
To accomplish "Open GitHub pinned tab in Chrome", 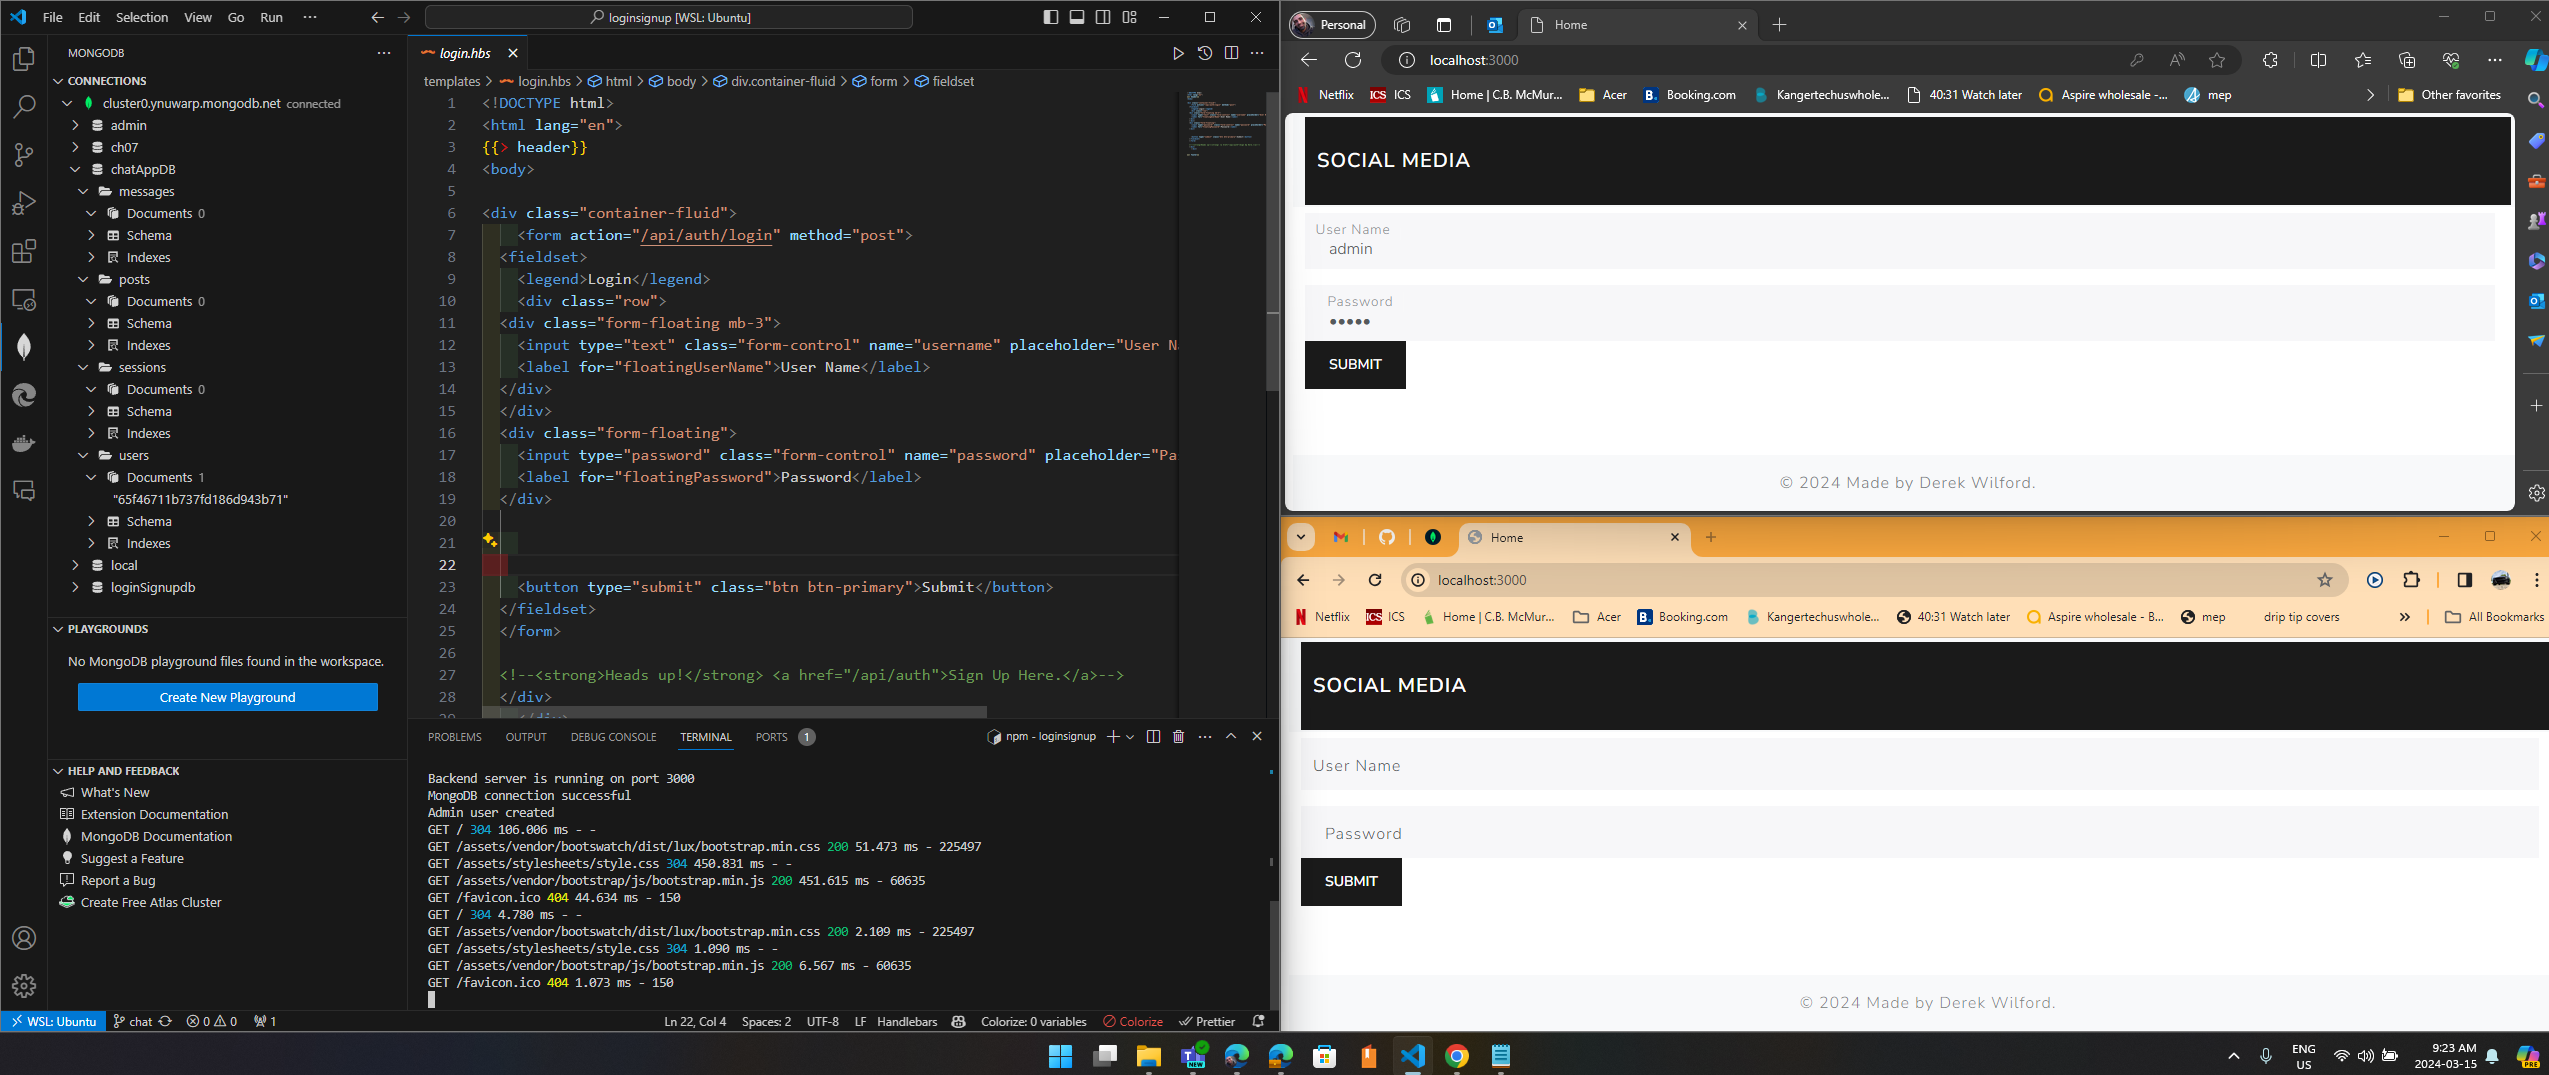I will [1387, 537].
